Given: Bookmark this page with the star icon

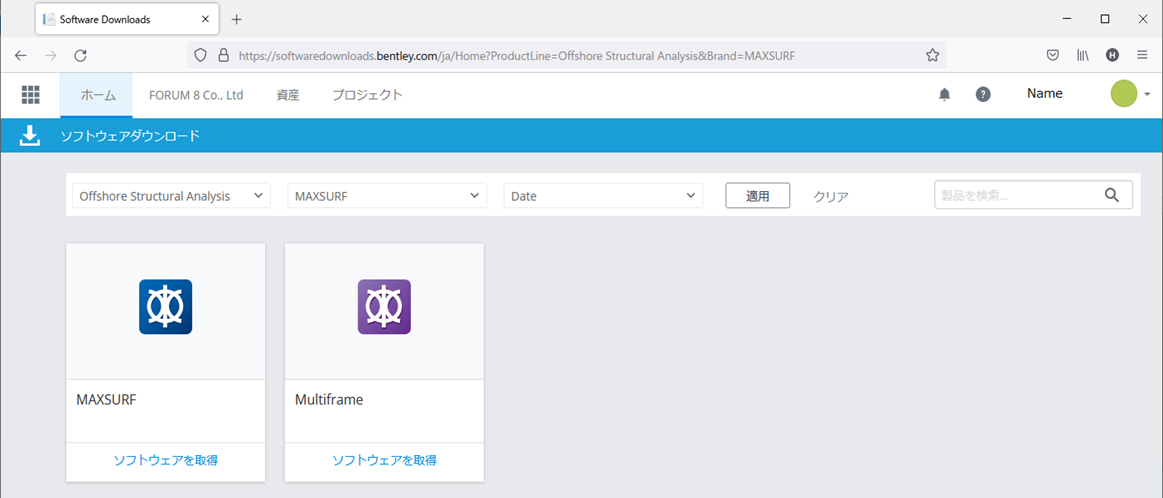Looking at the screenshot, I should point(932,55).
